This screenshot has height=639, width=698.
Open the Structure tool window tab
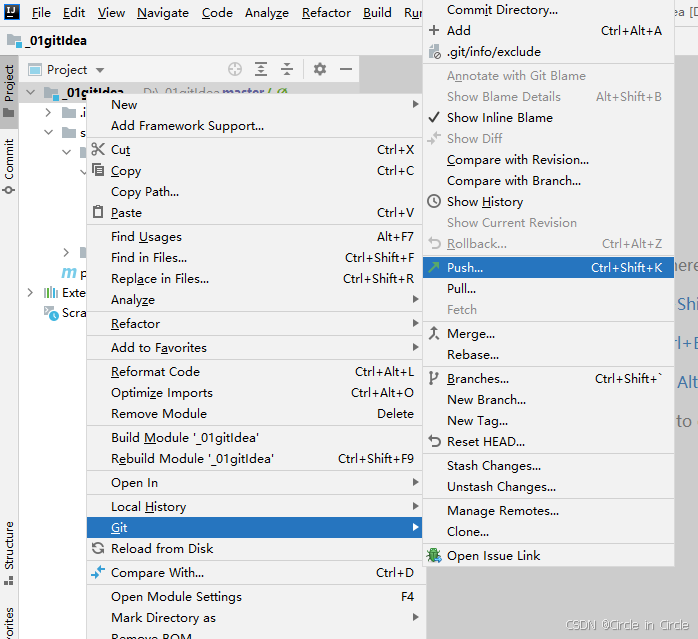tap(9, 545)
